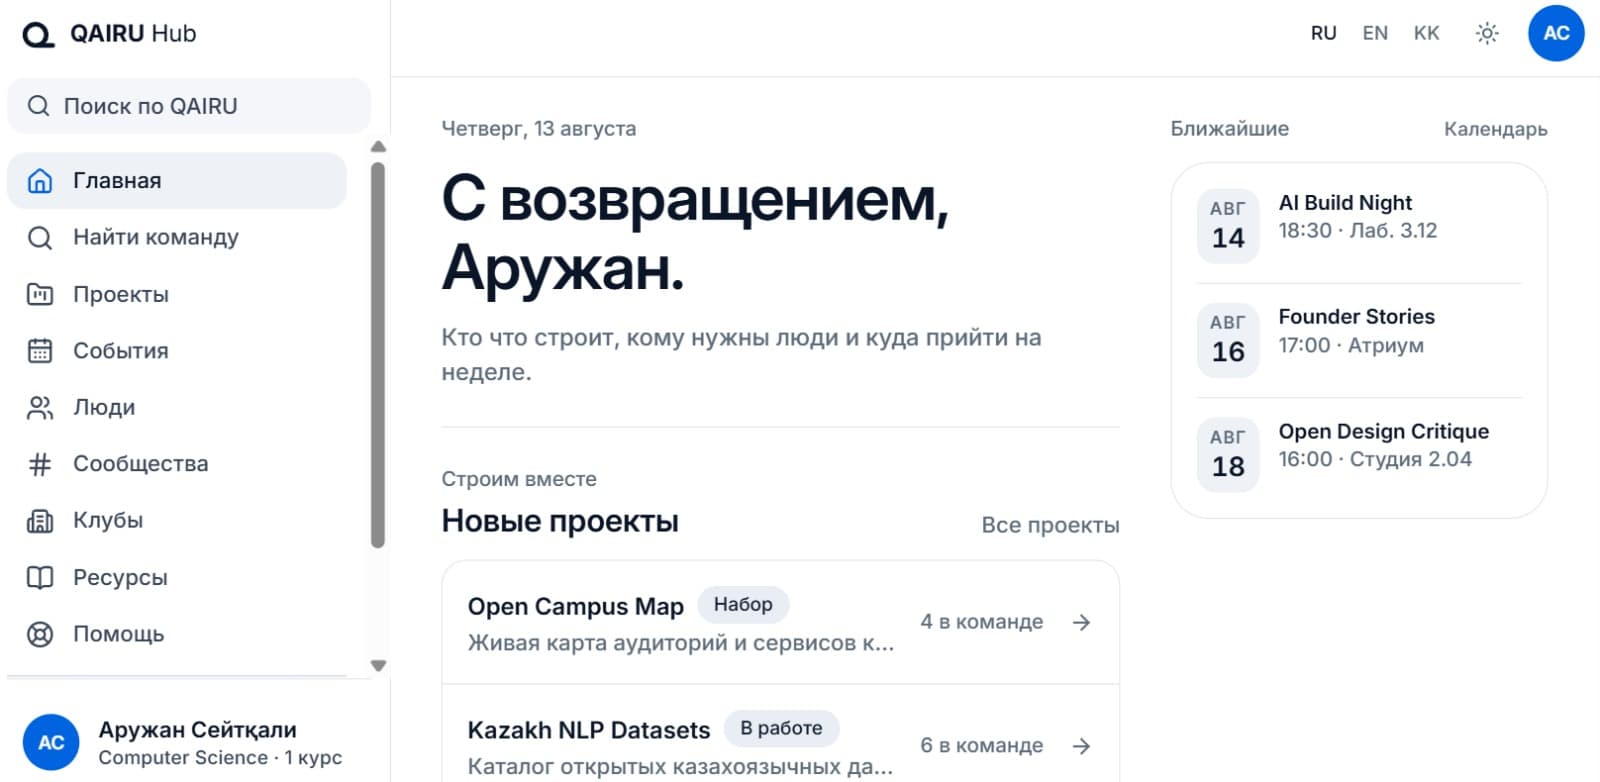Viewport: 1600px width, 782px height.
Task: Open Open Design Critique event
Action: (x=1359, y=455)
